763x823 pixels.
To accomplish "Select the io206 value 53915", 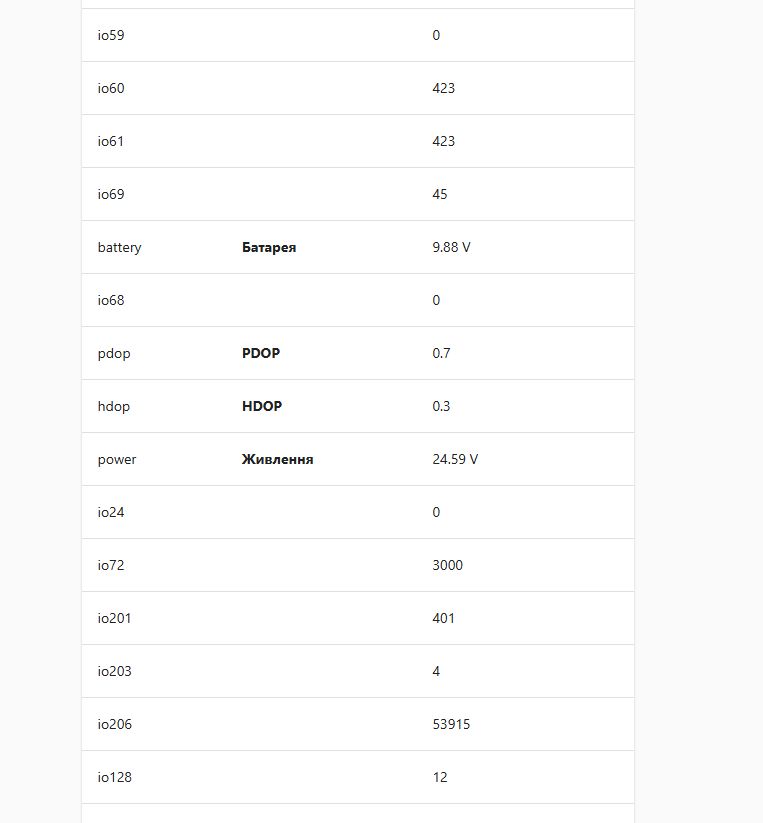I will coord(451,724).
